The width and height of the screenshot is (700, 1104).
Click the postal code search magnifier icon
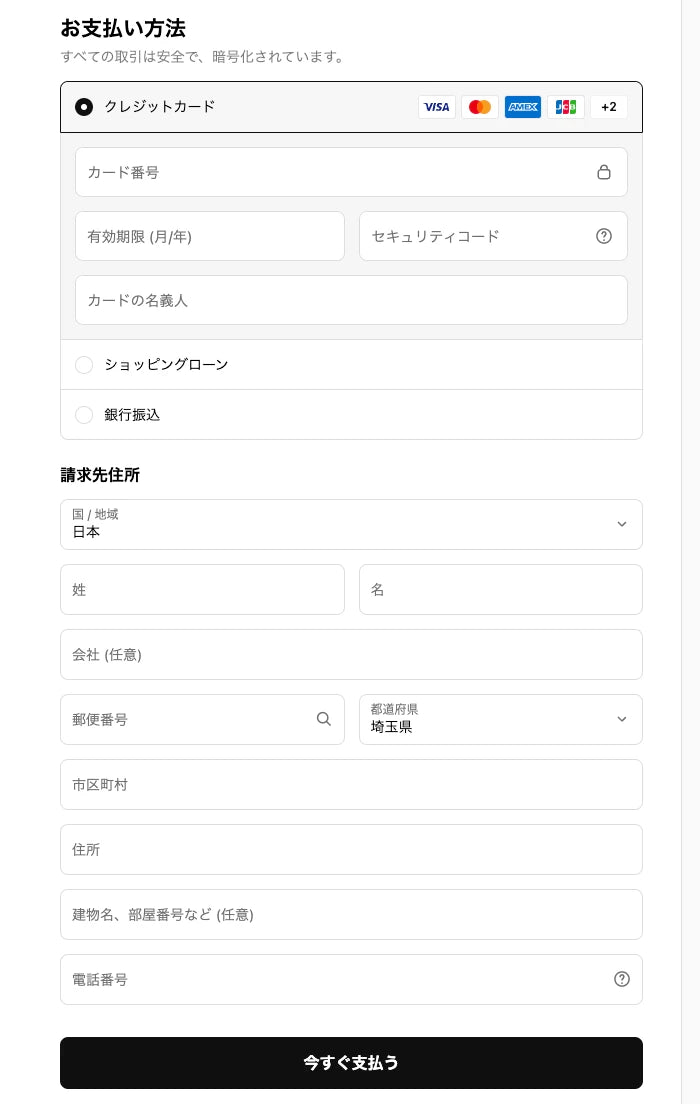(x=324, y=719)
